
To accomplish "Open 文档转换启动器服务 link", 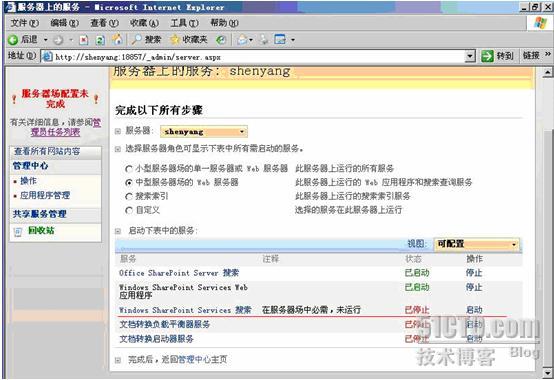I will pos(157,339).
